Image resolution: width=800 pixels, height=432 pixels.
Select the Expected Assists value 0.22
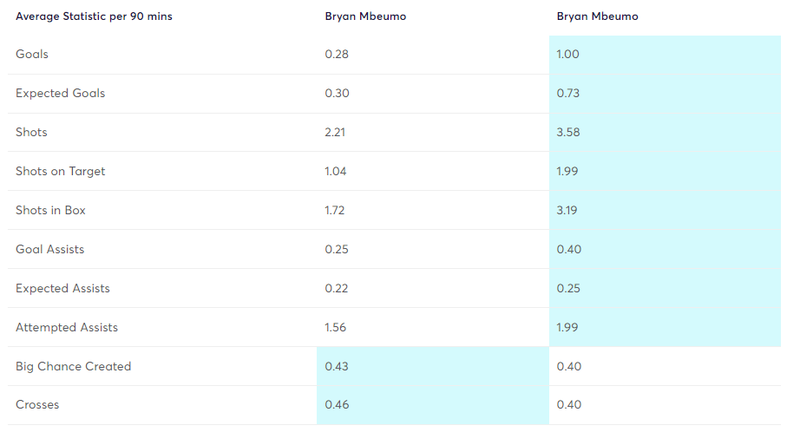[x=336, y=289]
